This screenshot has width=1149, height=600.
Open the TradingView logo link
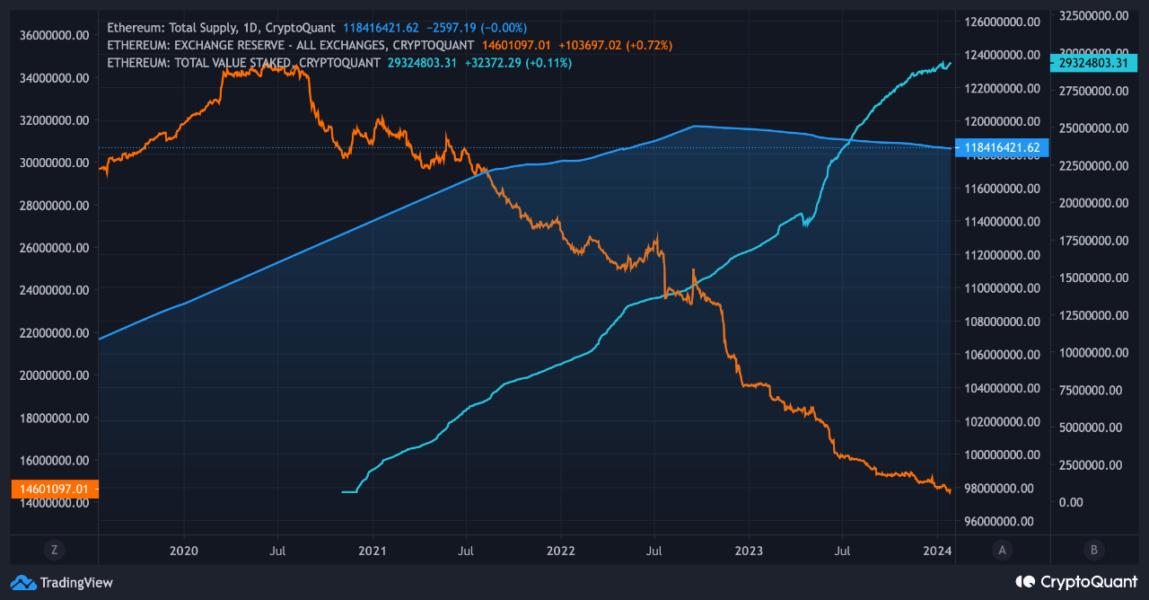(62, 582)
